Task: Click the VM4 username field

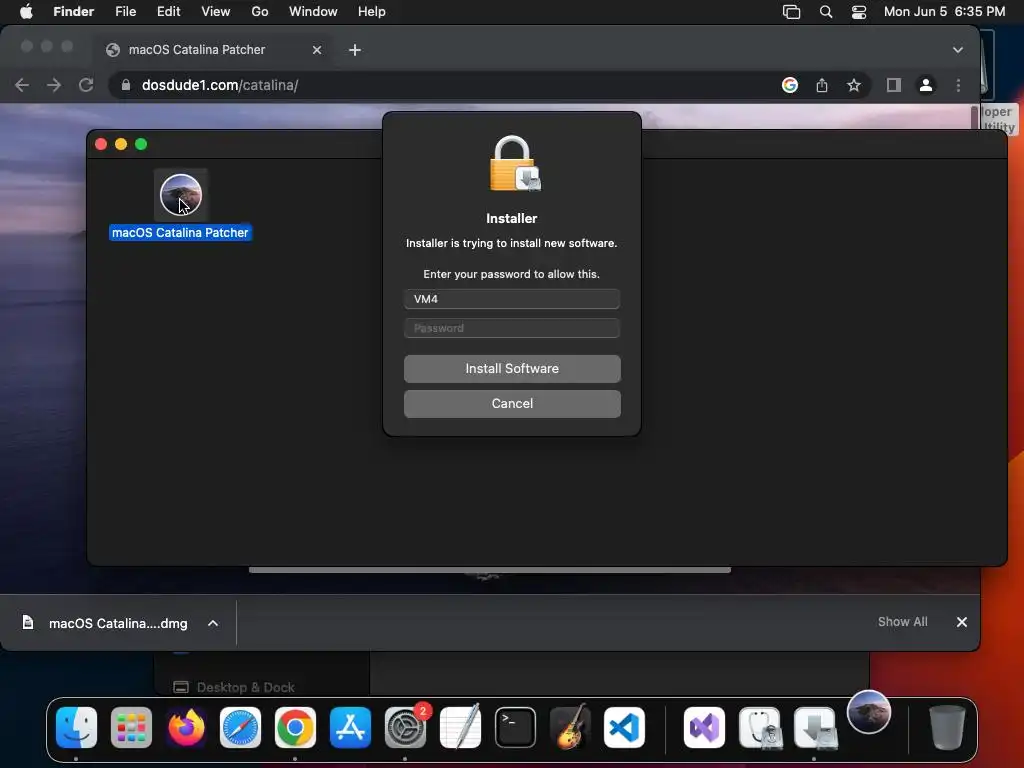Action: point(512,298)
